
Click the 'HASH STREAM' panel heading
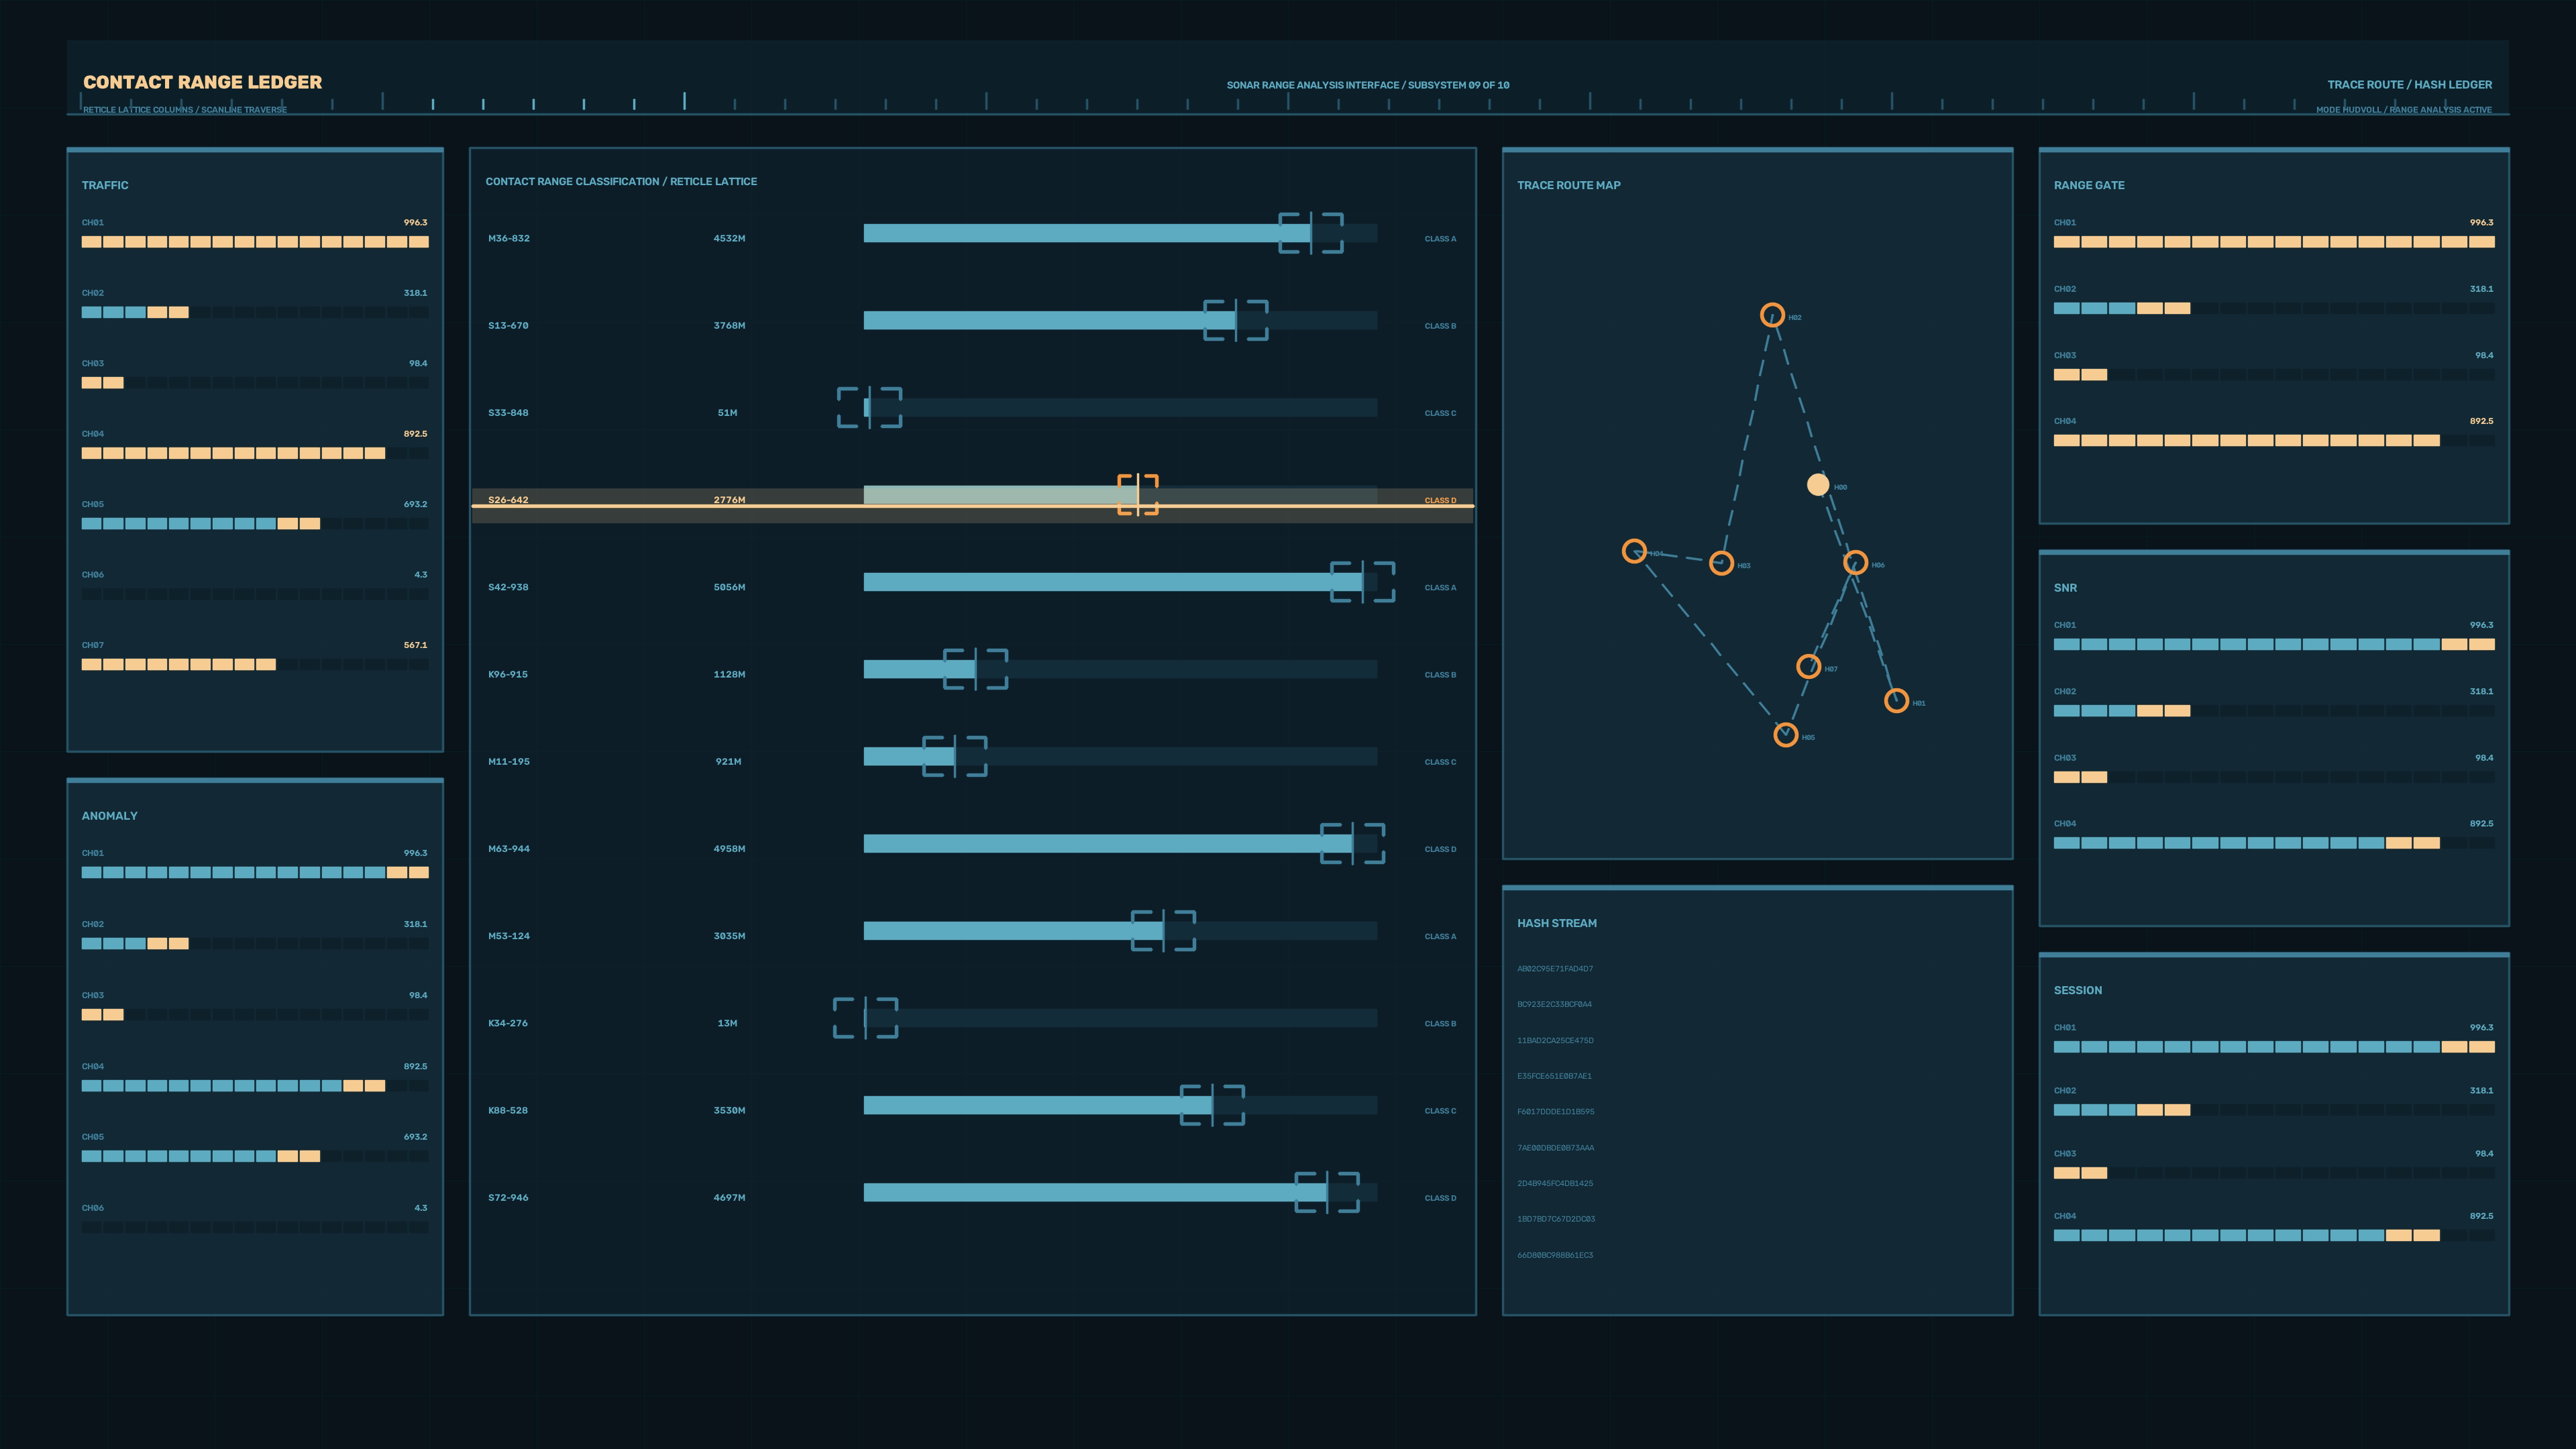1557,923
